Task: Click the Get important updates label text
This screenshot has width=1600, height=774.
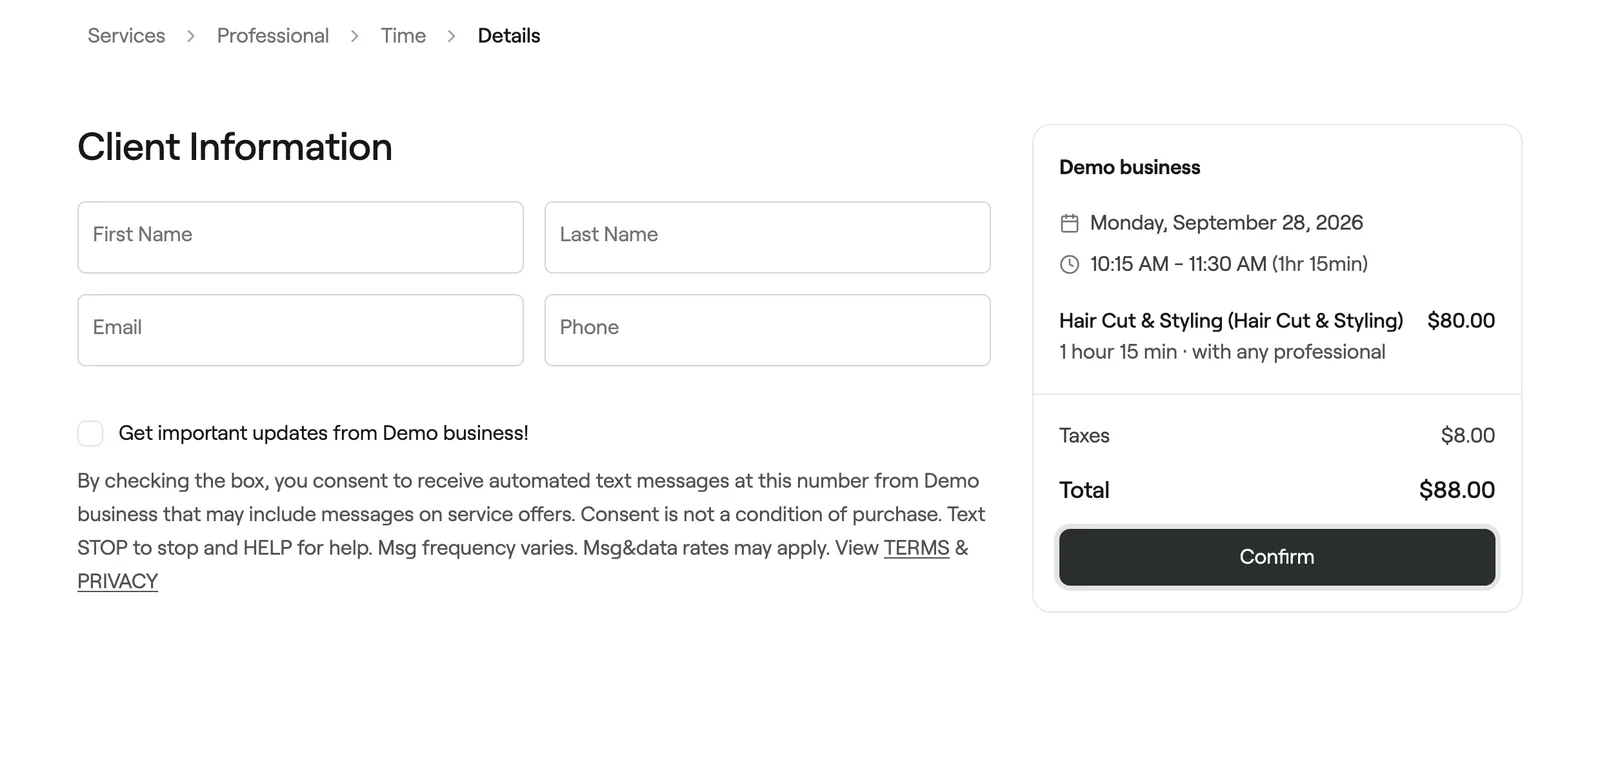Action: (x=323, y=433)
